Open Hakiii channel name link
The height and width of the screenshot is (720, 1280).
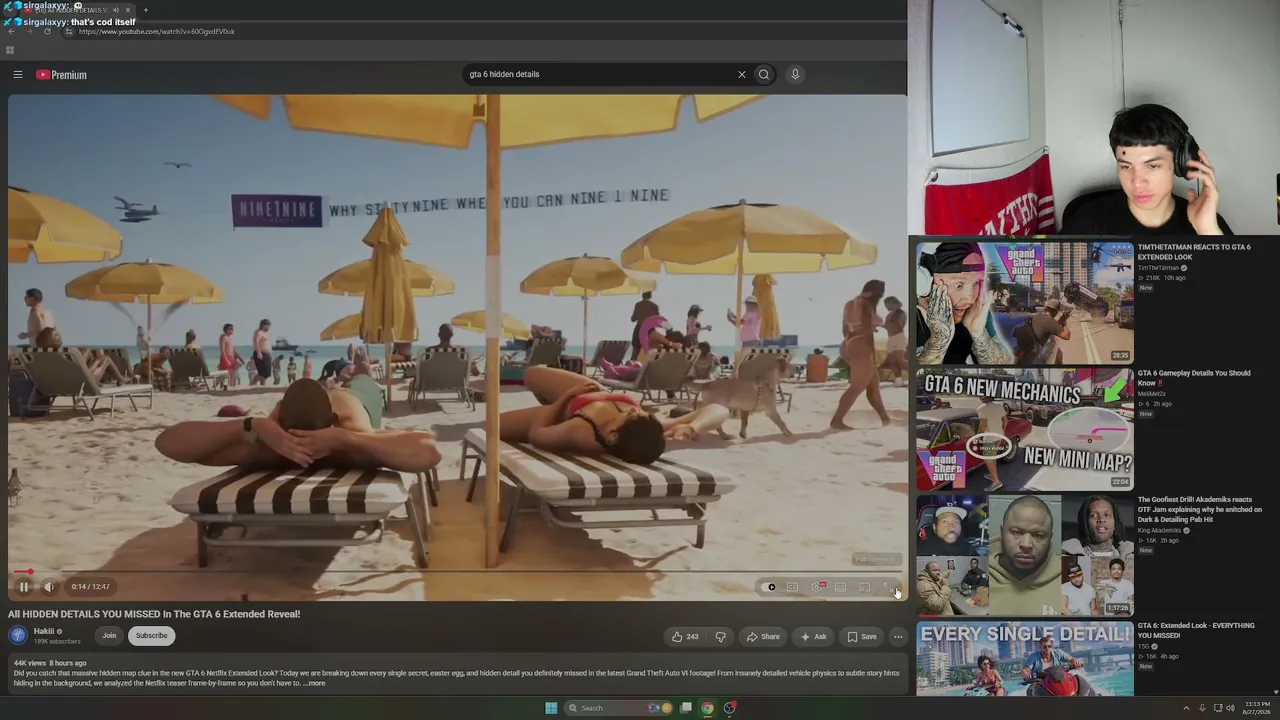click(44, 631)
